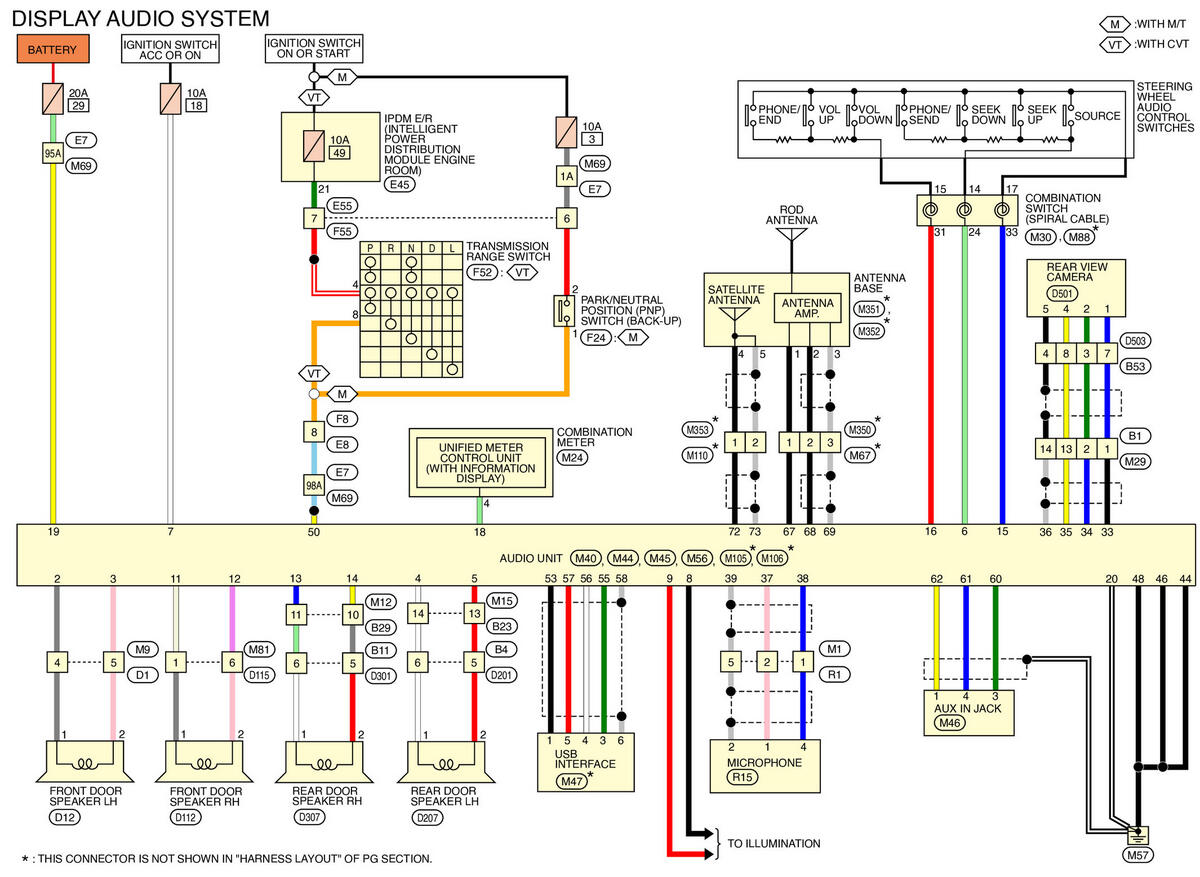Click the ANTENNA AMP. box
Viewport: 1200px width, 877px height.
(x=808, y=308)
